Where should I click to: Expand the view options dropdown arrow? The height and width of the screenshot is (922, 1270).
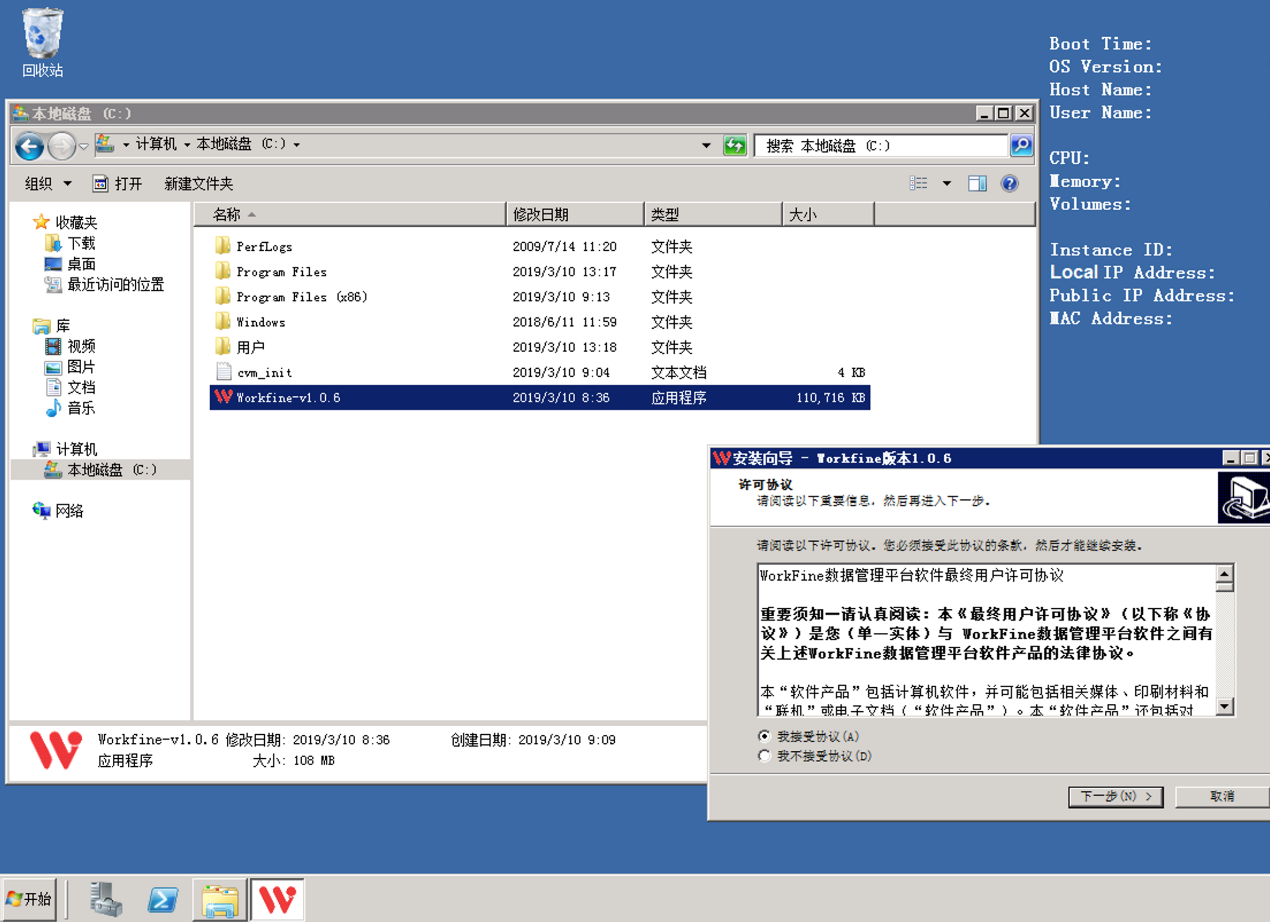tap(946, 183)
